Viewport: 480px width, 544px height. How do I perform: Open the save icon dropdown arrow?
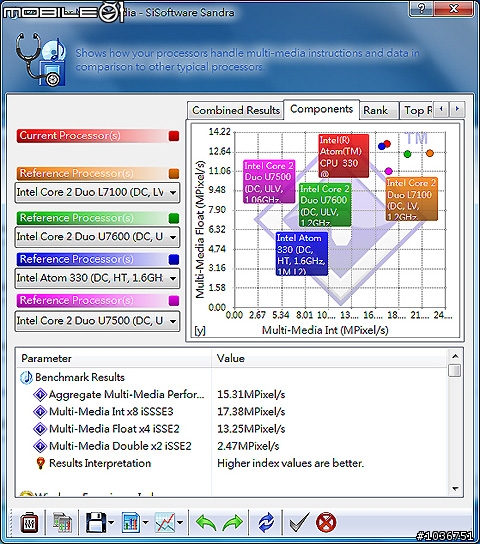pyautogui.click(x=111, y=522)
